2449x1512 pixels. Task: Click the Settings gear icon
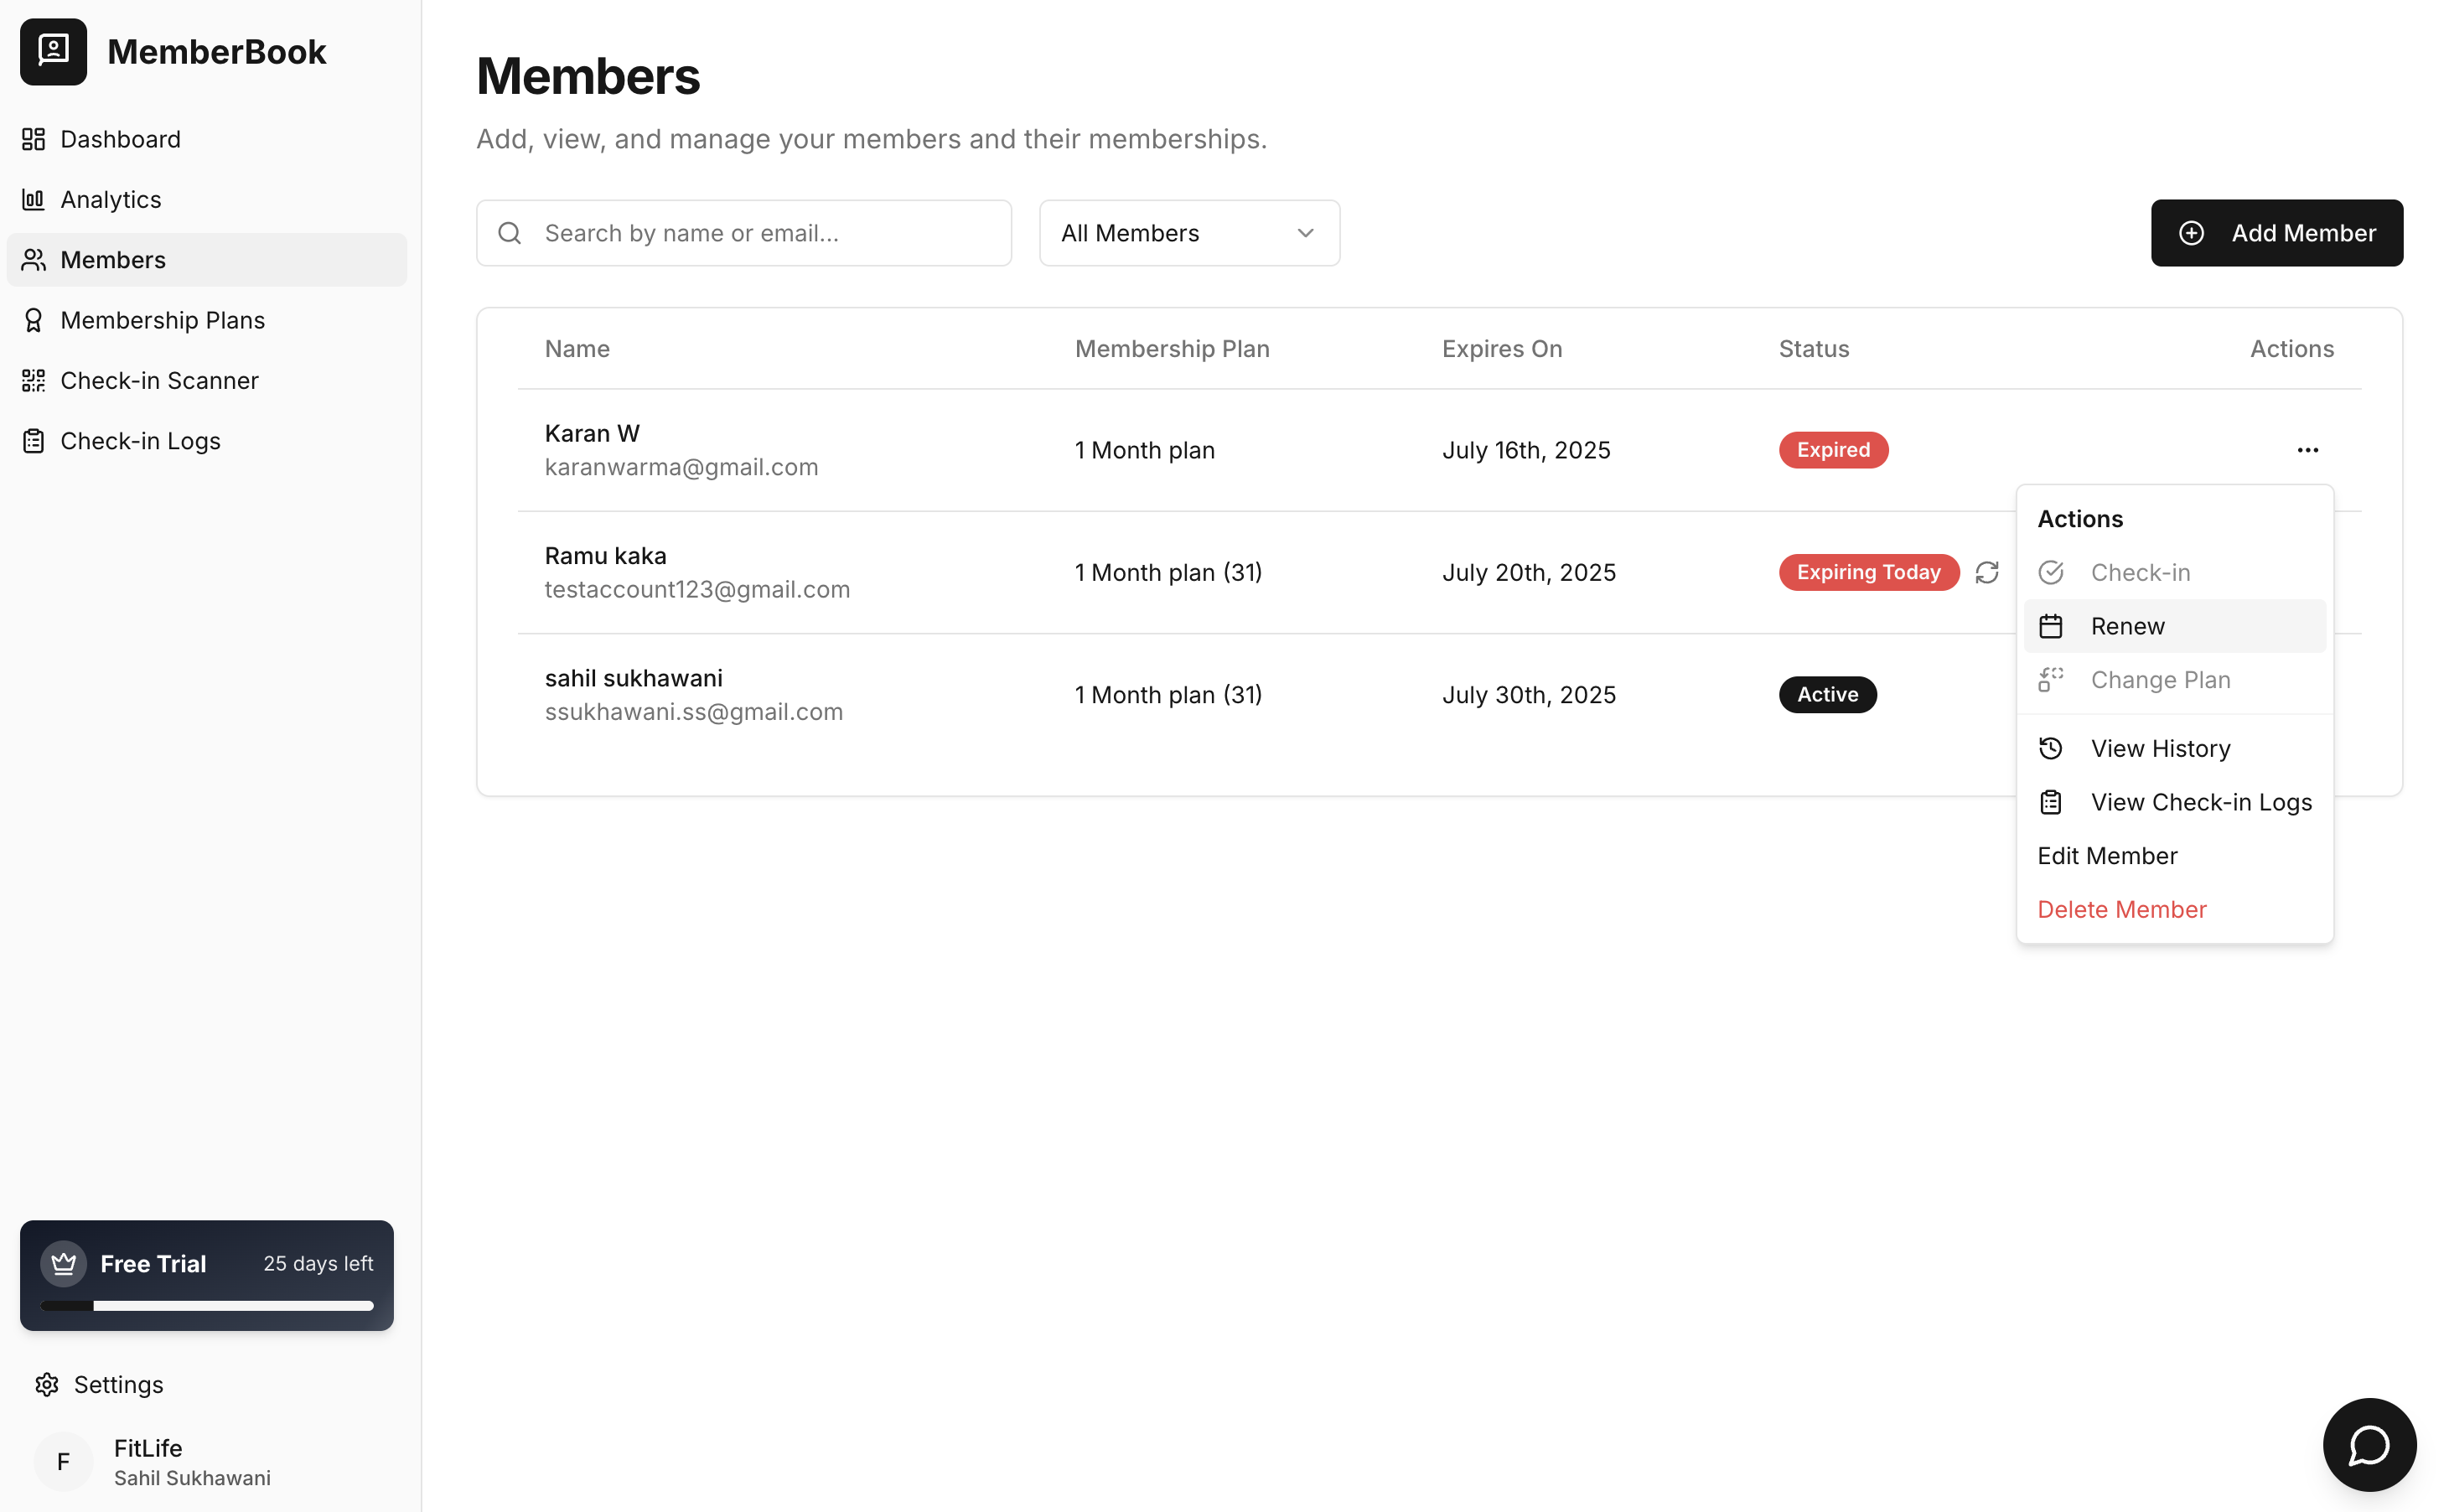(x=47, y=1384)
